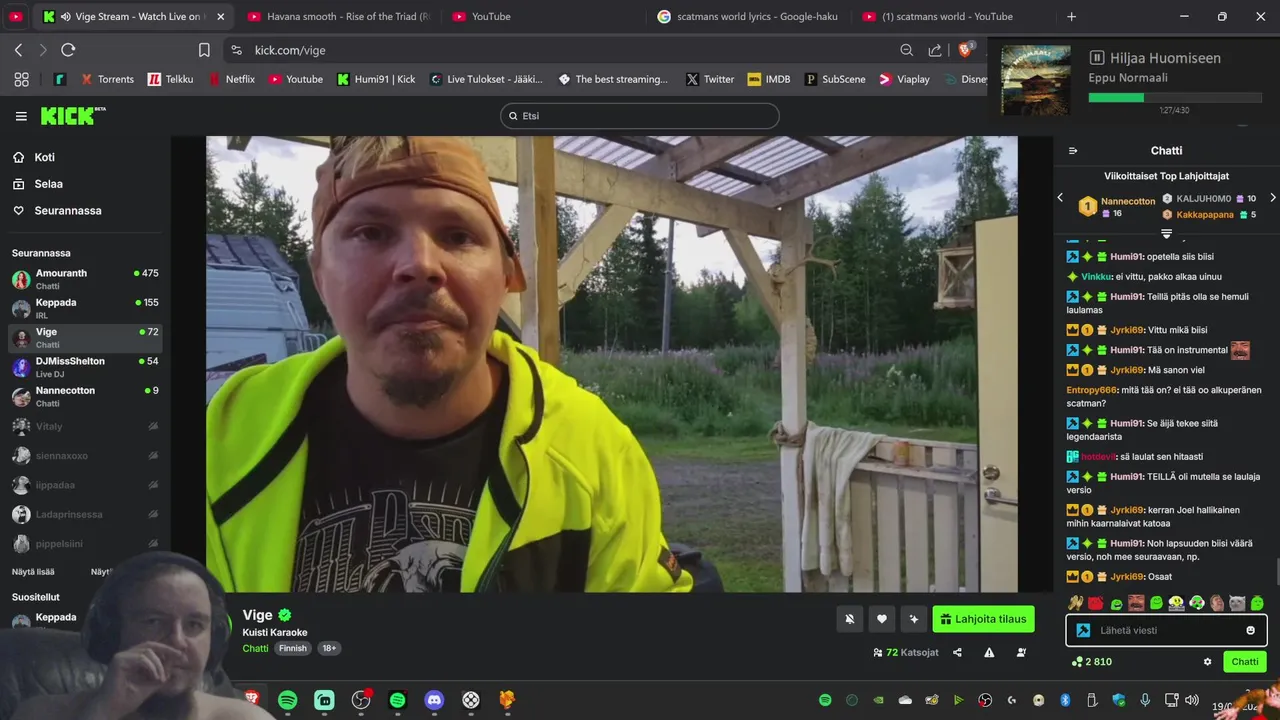The image size is (1280, 720).
Task: Click the 18+ tag
Action: (x=329, y=648)
